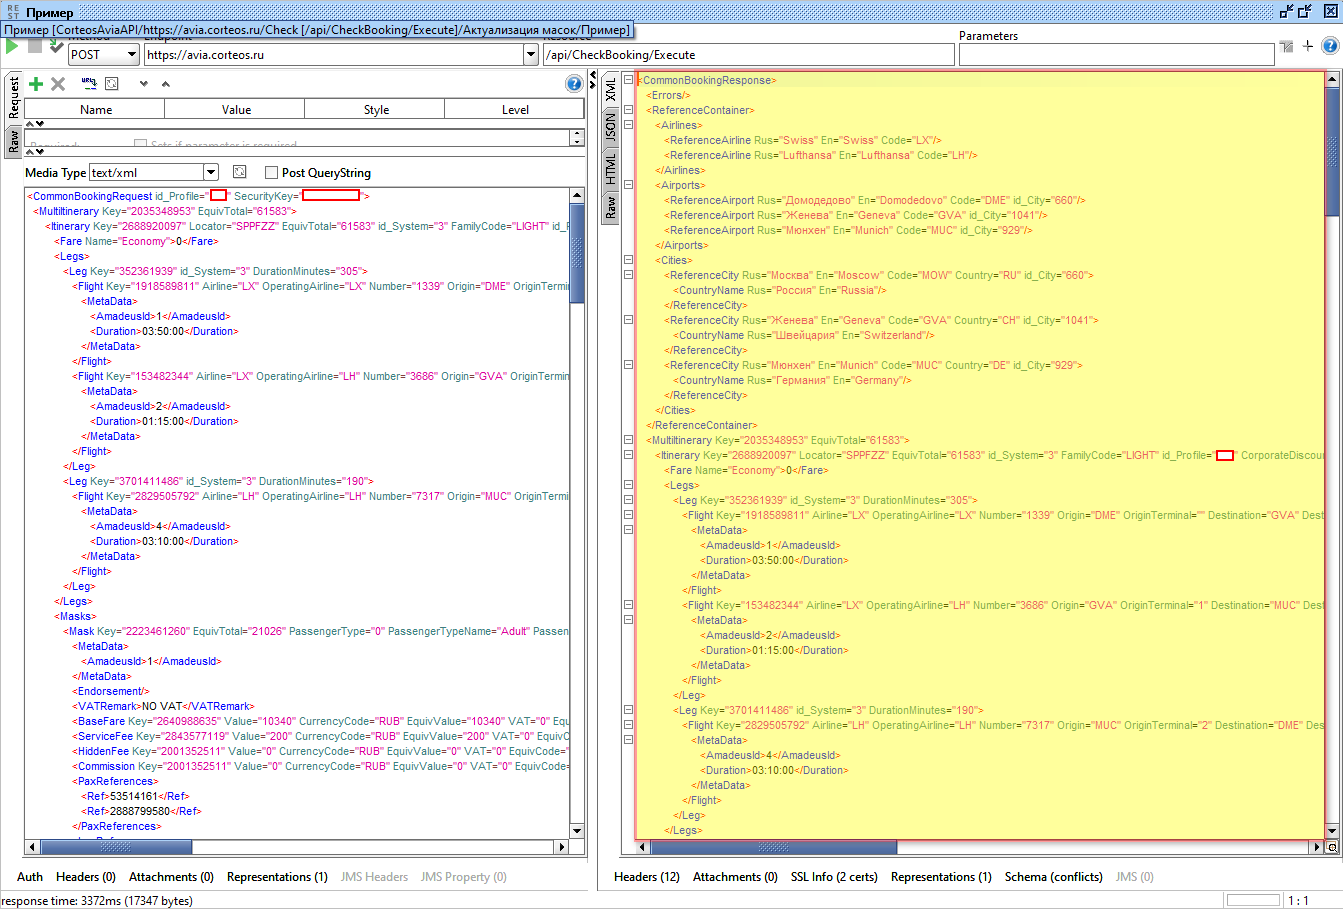Collapse the Airports node in response XML
The height and width of the screenshot is (909, 1343).
pyautogui.click(x=628, y=185)
